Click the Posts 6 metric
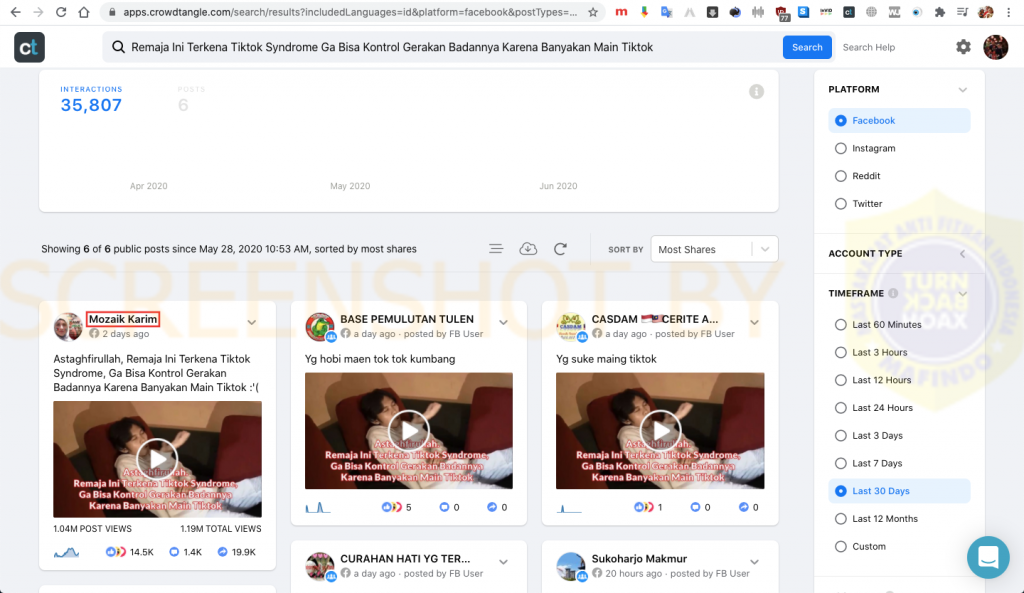Viewport: 1024px width, 593px height. click(191, 100)
